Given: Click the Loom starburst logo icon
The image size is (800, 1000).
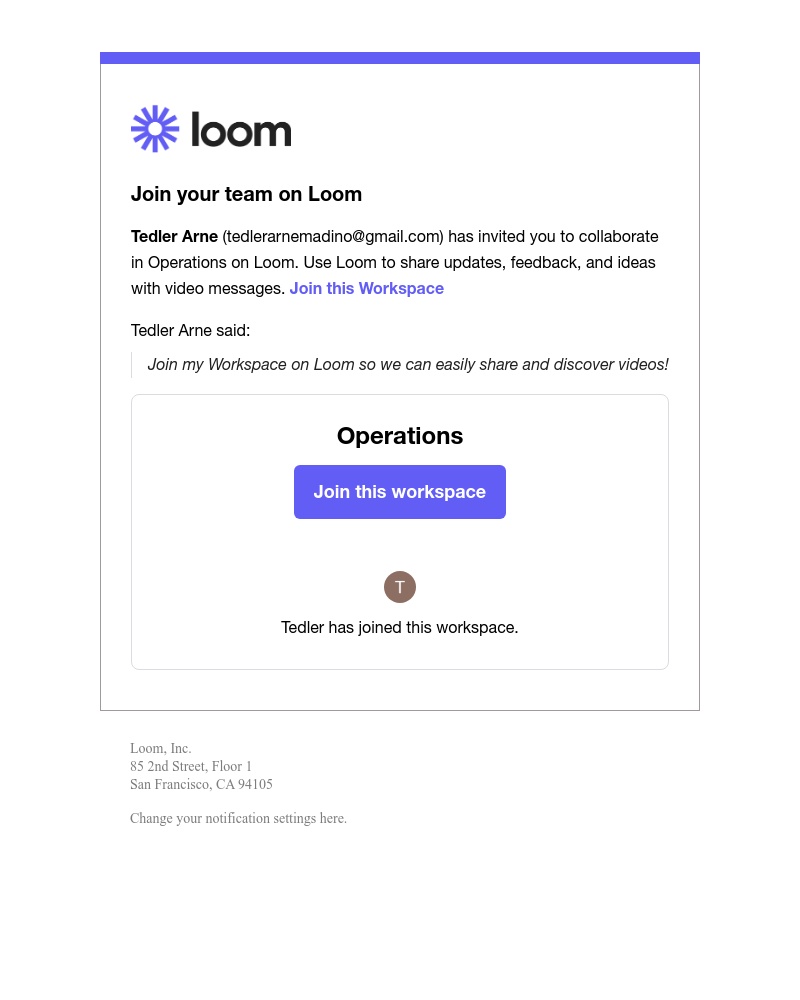Looking at the screenshot, I should [x=155, y=129].
